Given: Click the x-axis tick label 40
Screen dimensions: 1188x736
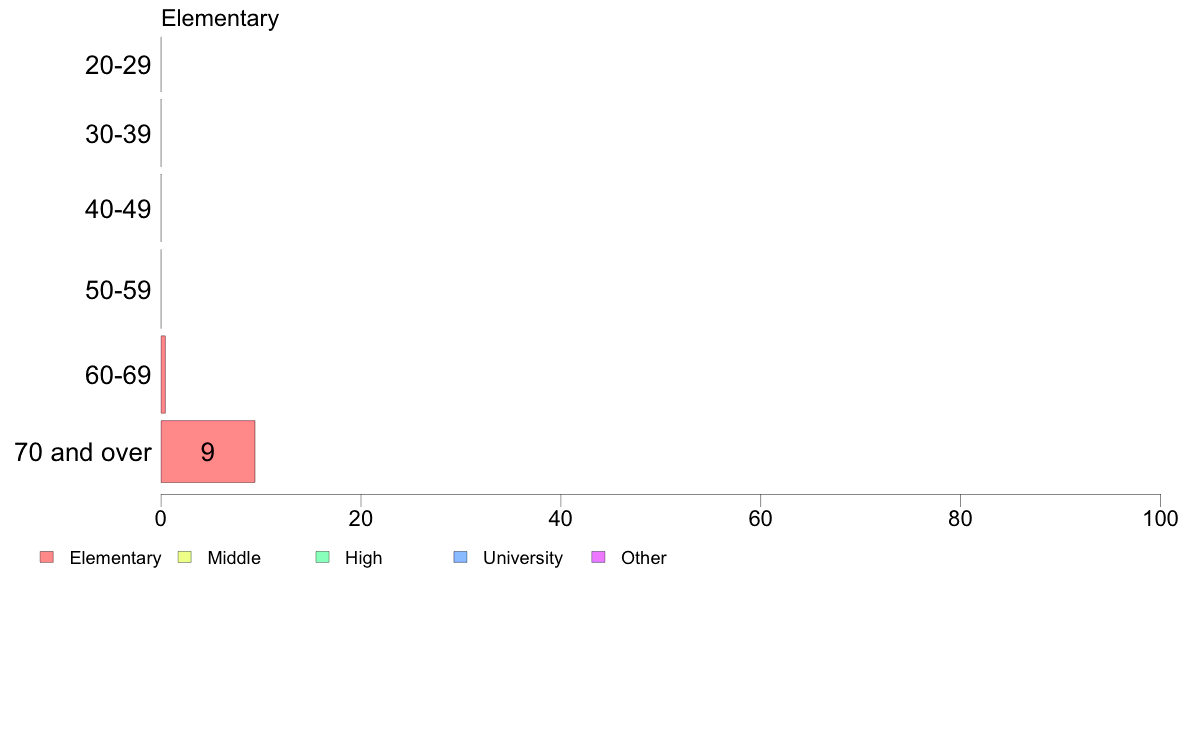Looking at the screenshot, I should (561, 518).
